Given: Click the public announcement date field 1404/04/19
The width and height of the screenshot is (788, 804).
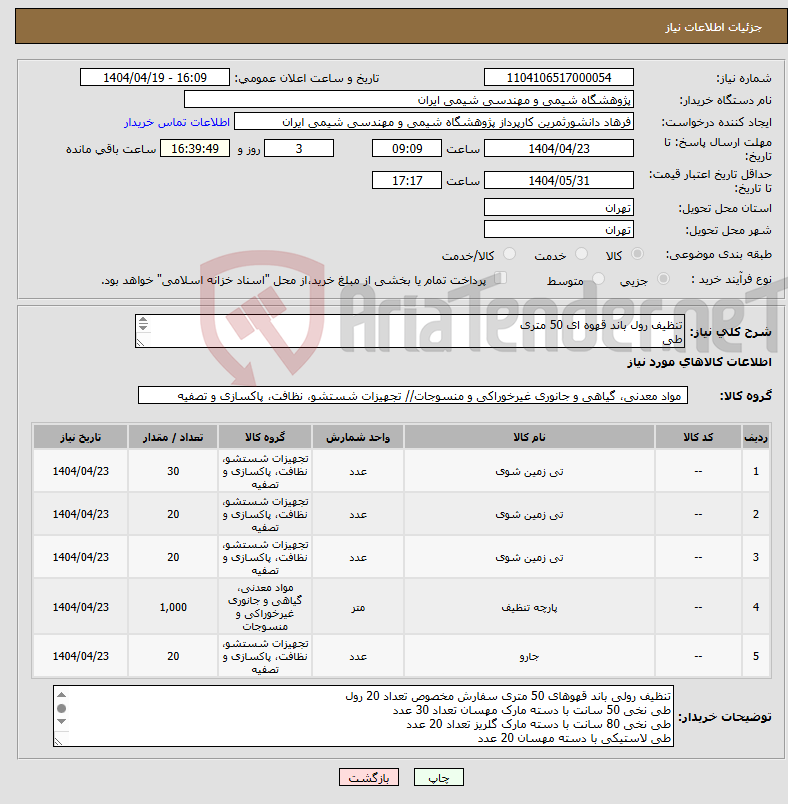Looking at the screenshot, I should click(155, 77).
